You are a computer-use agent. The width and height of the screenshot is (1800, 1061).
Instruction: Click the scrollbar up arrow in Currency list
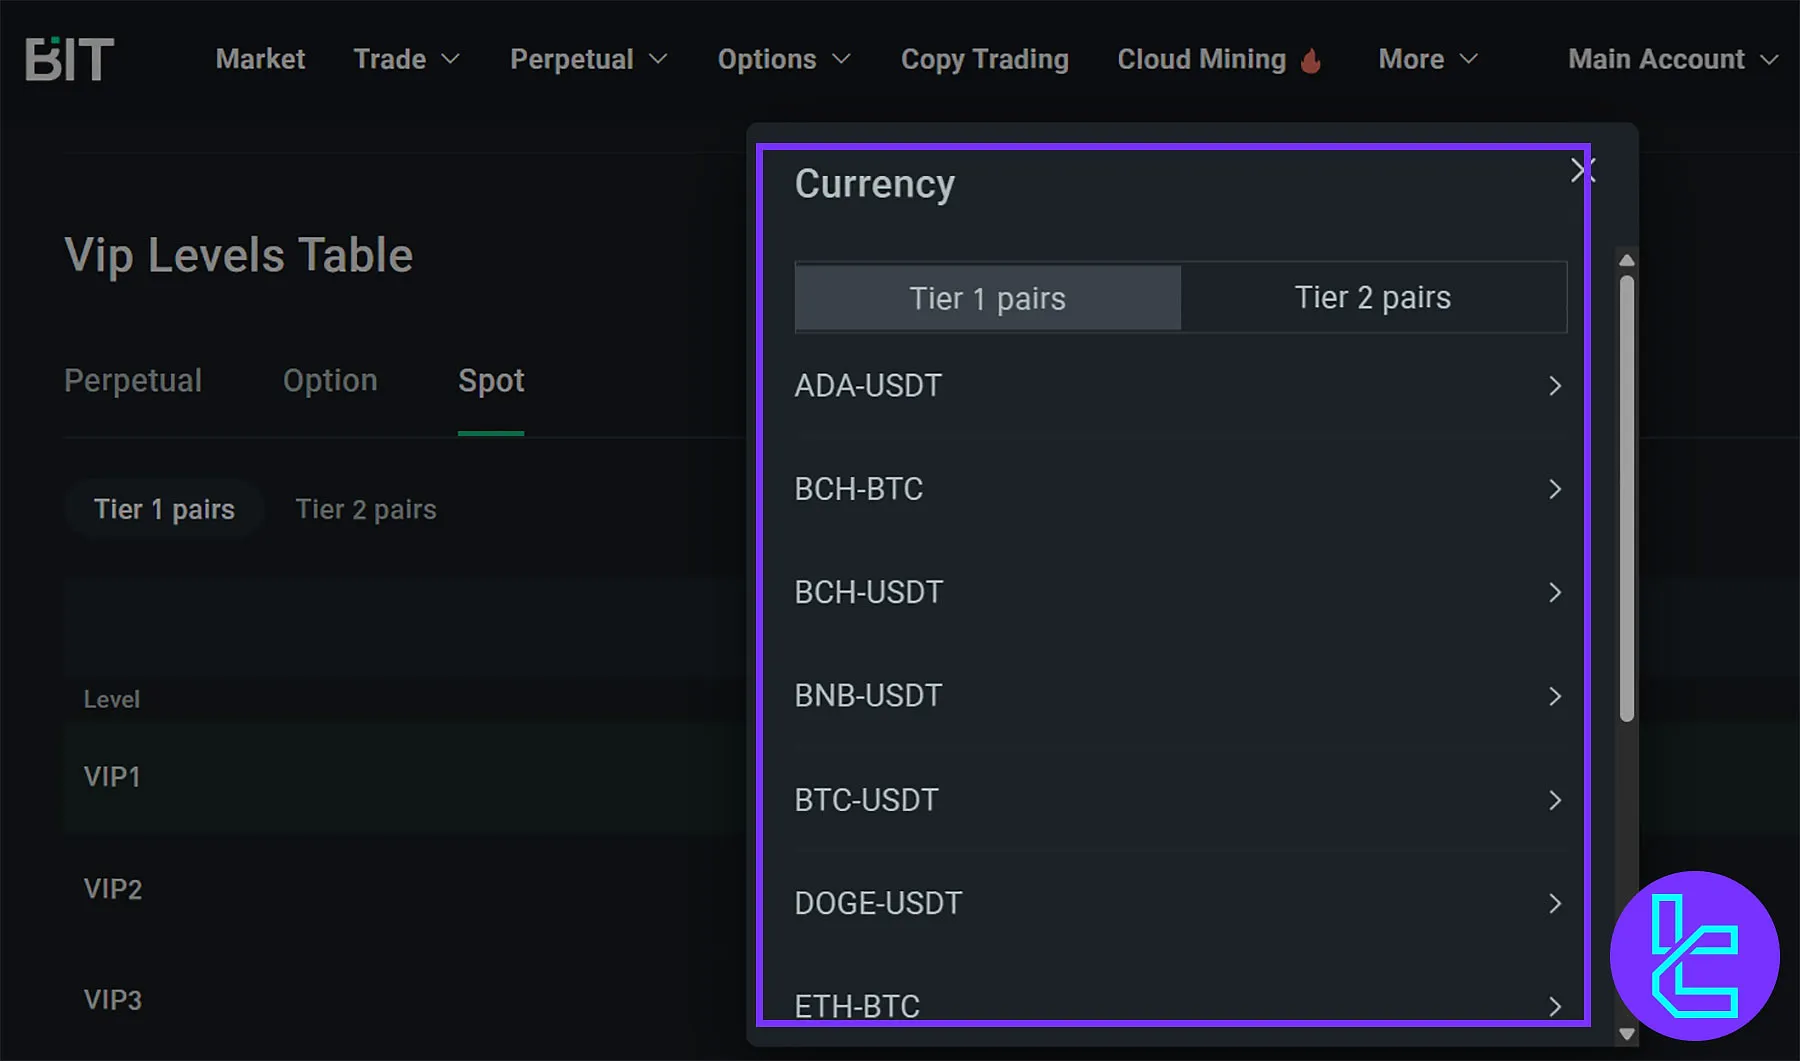pos(1627,260)
